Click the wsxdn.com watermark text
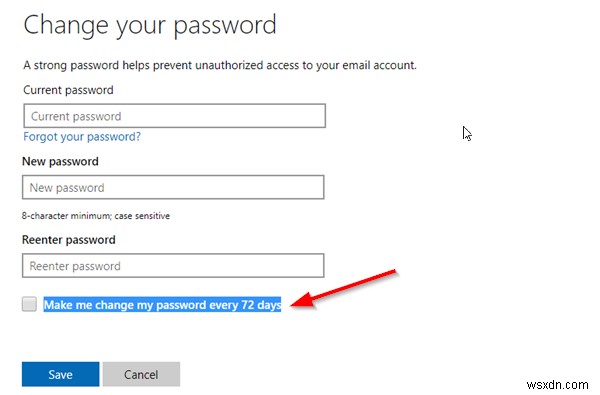Image resolution: width=600 pixels, height=395 pixels. coord(557,385)
